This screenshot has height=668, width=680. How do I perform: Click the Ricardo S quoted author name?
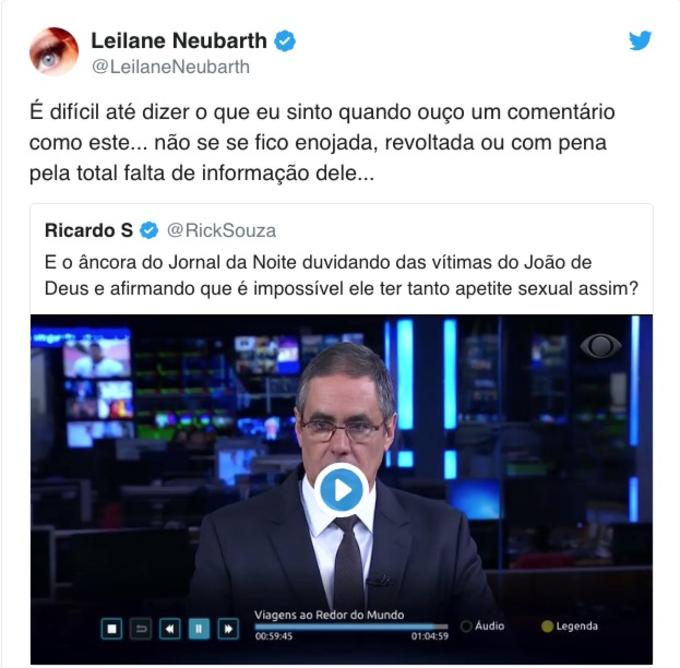click(88, 230)
